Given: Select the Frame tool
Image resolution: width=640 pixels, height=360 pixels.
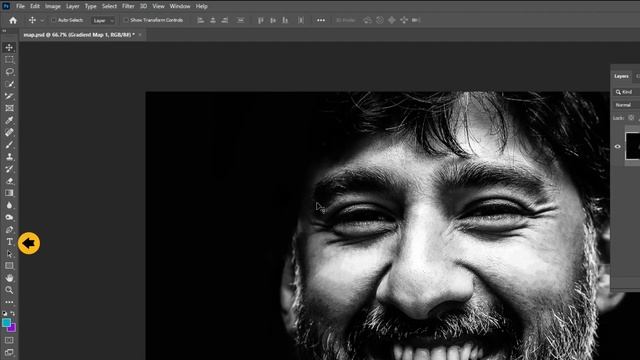Looking at the screenshot, I should (x=9, y=108).
